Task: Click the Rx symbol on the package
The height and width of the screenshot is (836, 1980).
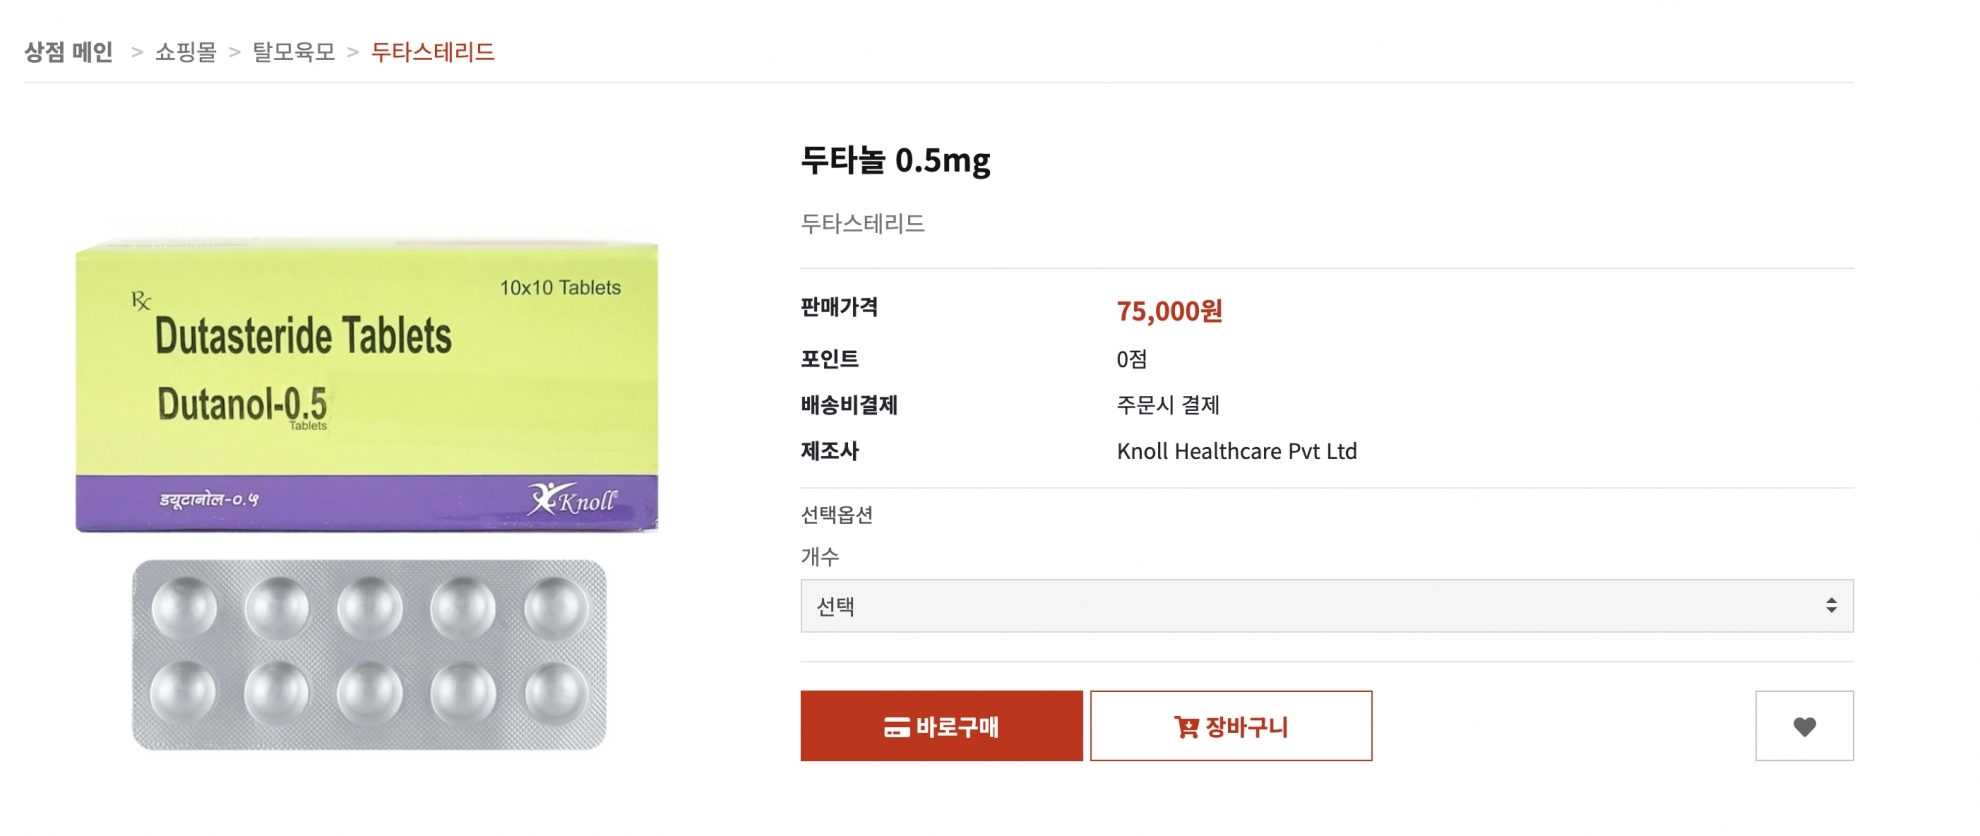Action: (141, 301)
